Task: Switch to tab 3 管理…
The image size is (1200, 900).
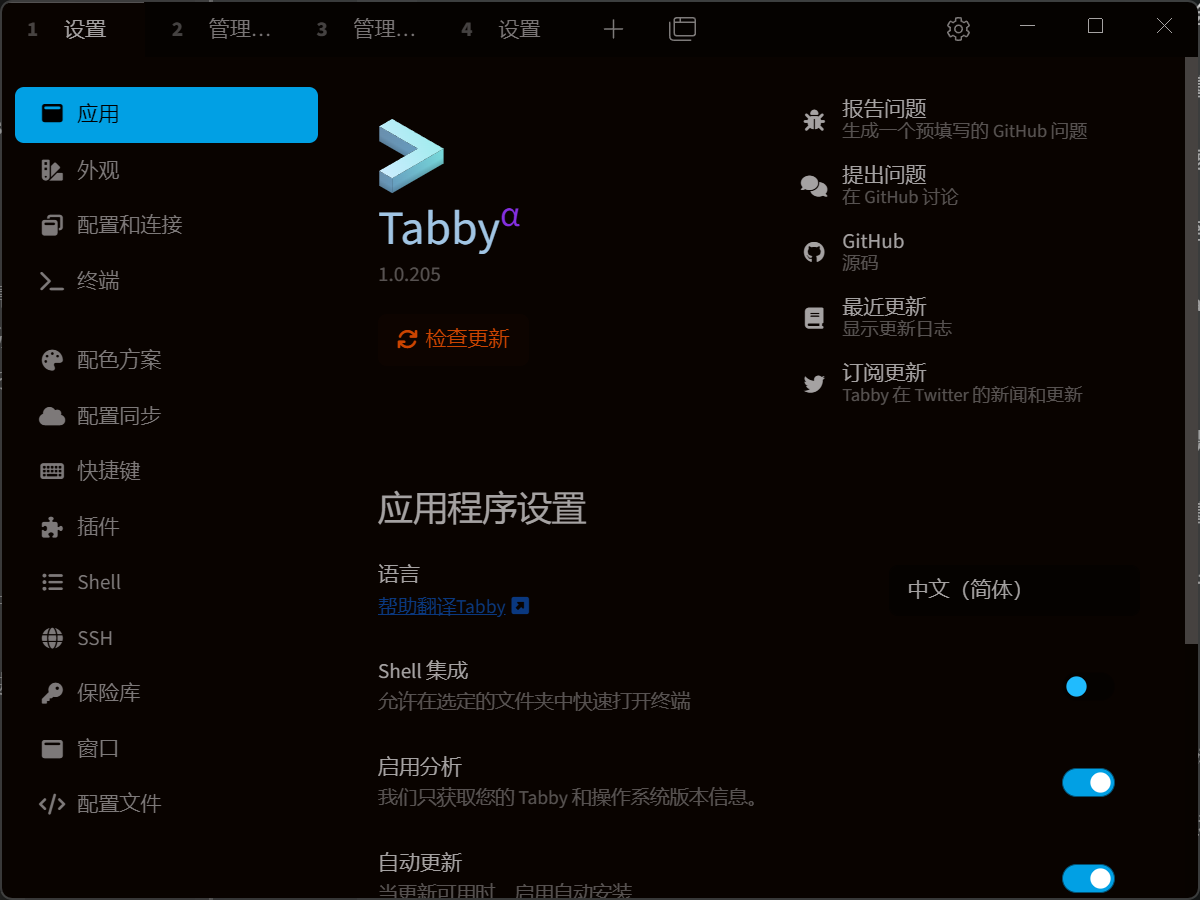Action: tap(363, 29)
